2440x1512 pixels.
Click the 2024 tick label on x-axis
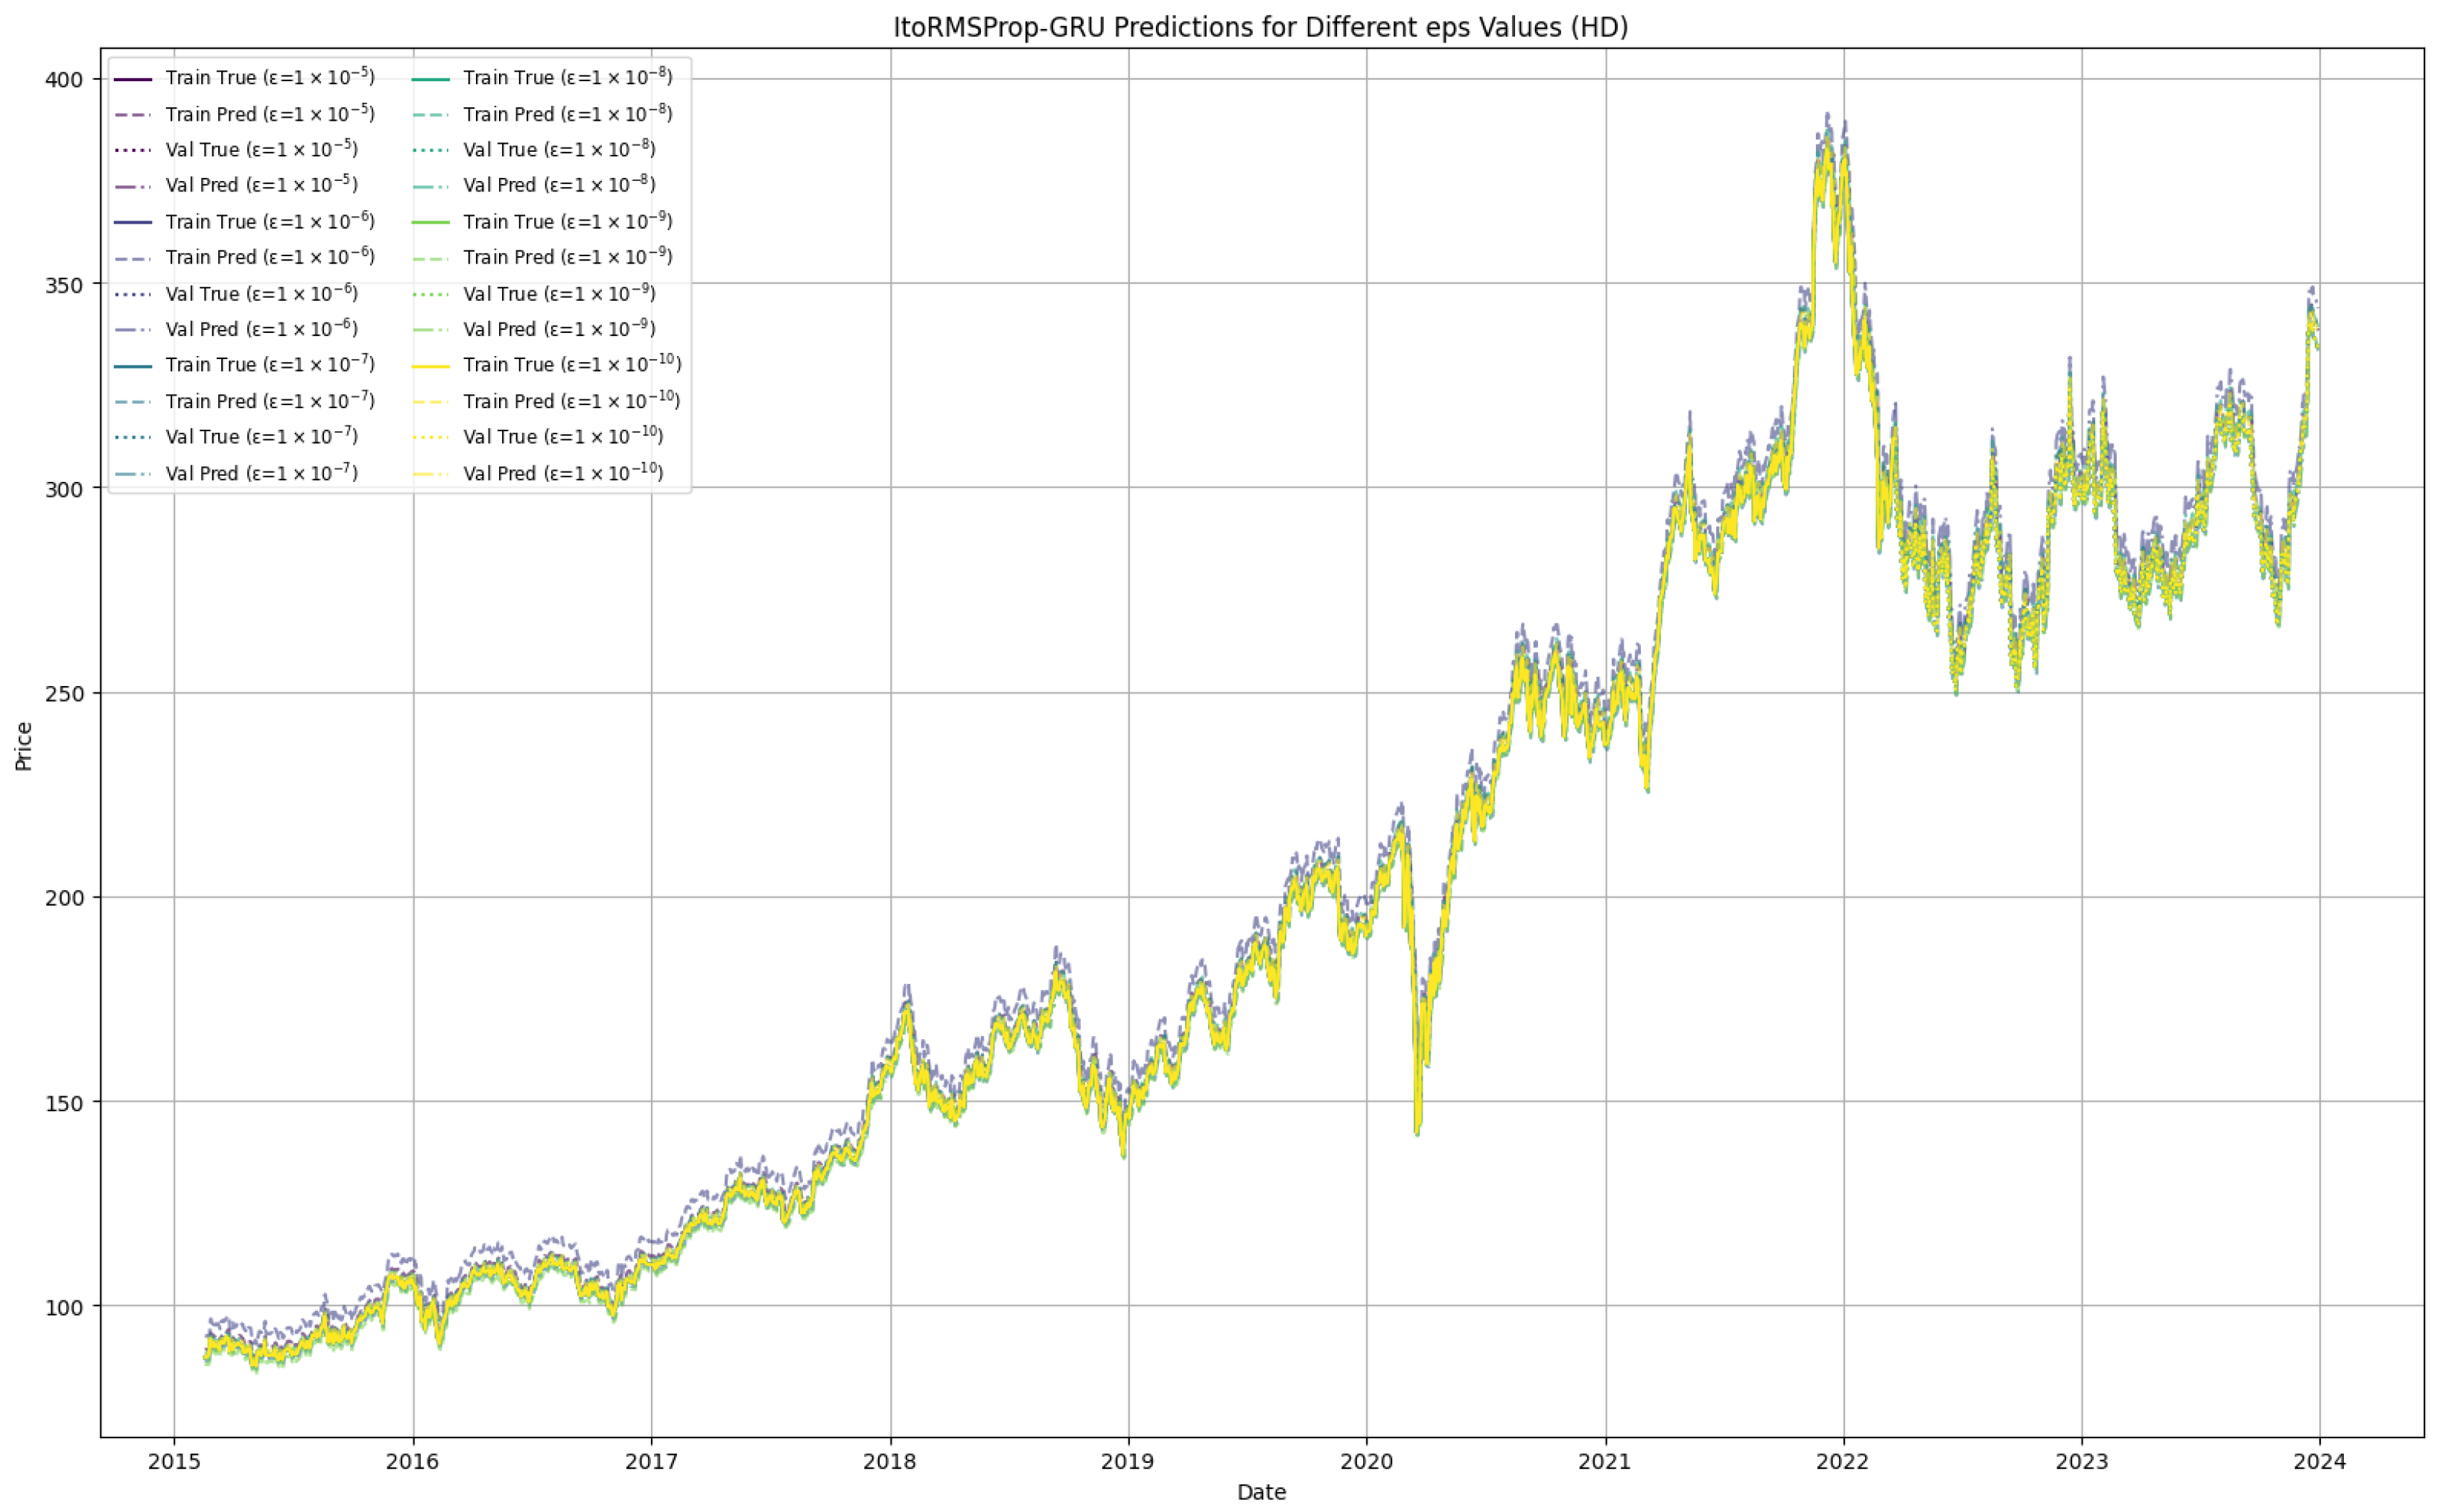pyautogui.click(x=2319, y=1462)
